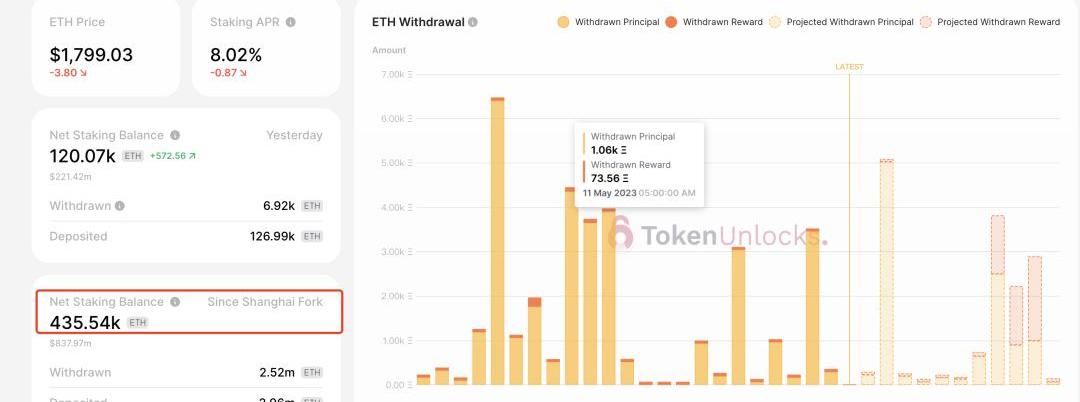Toggle the Withdrawn Reward legend series

point(715,22)
